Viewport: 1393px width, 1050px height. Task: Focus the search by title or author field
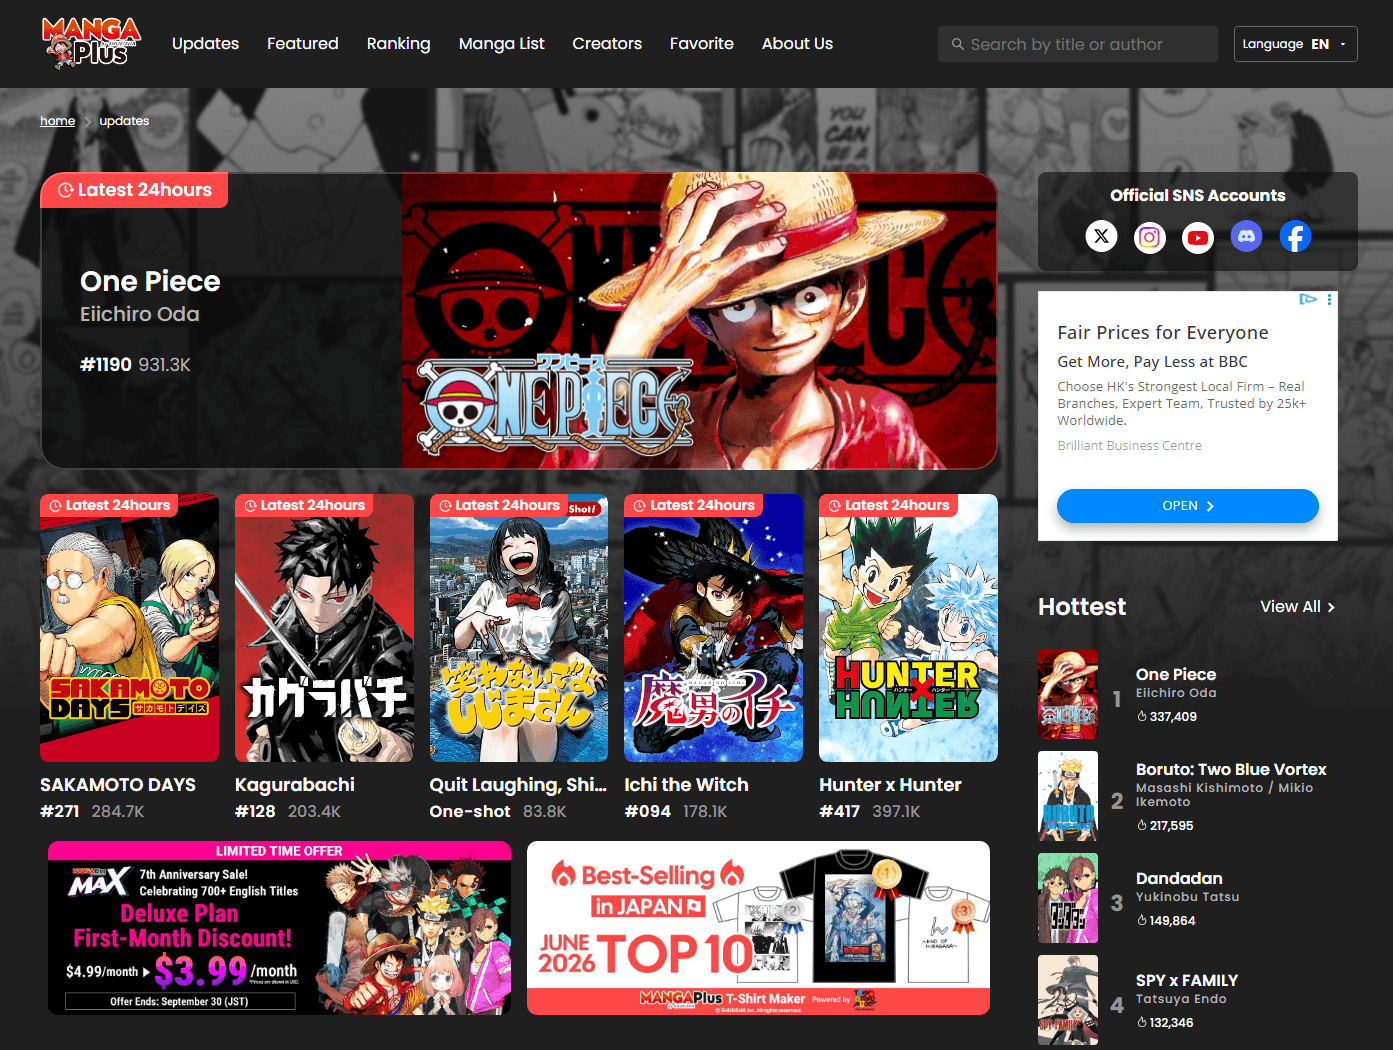(x=1078, y=44)
